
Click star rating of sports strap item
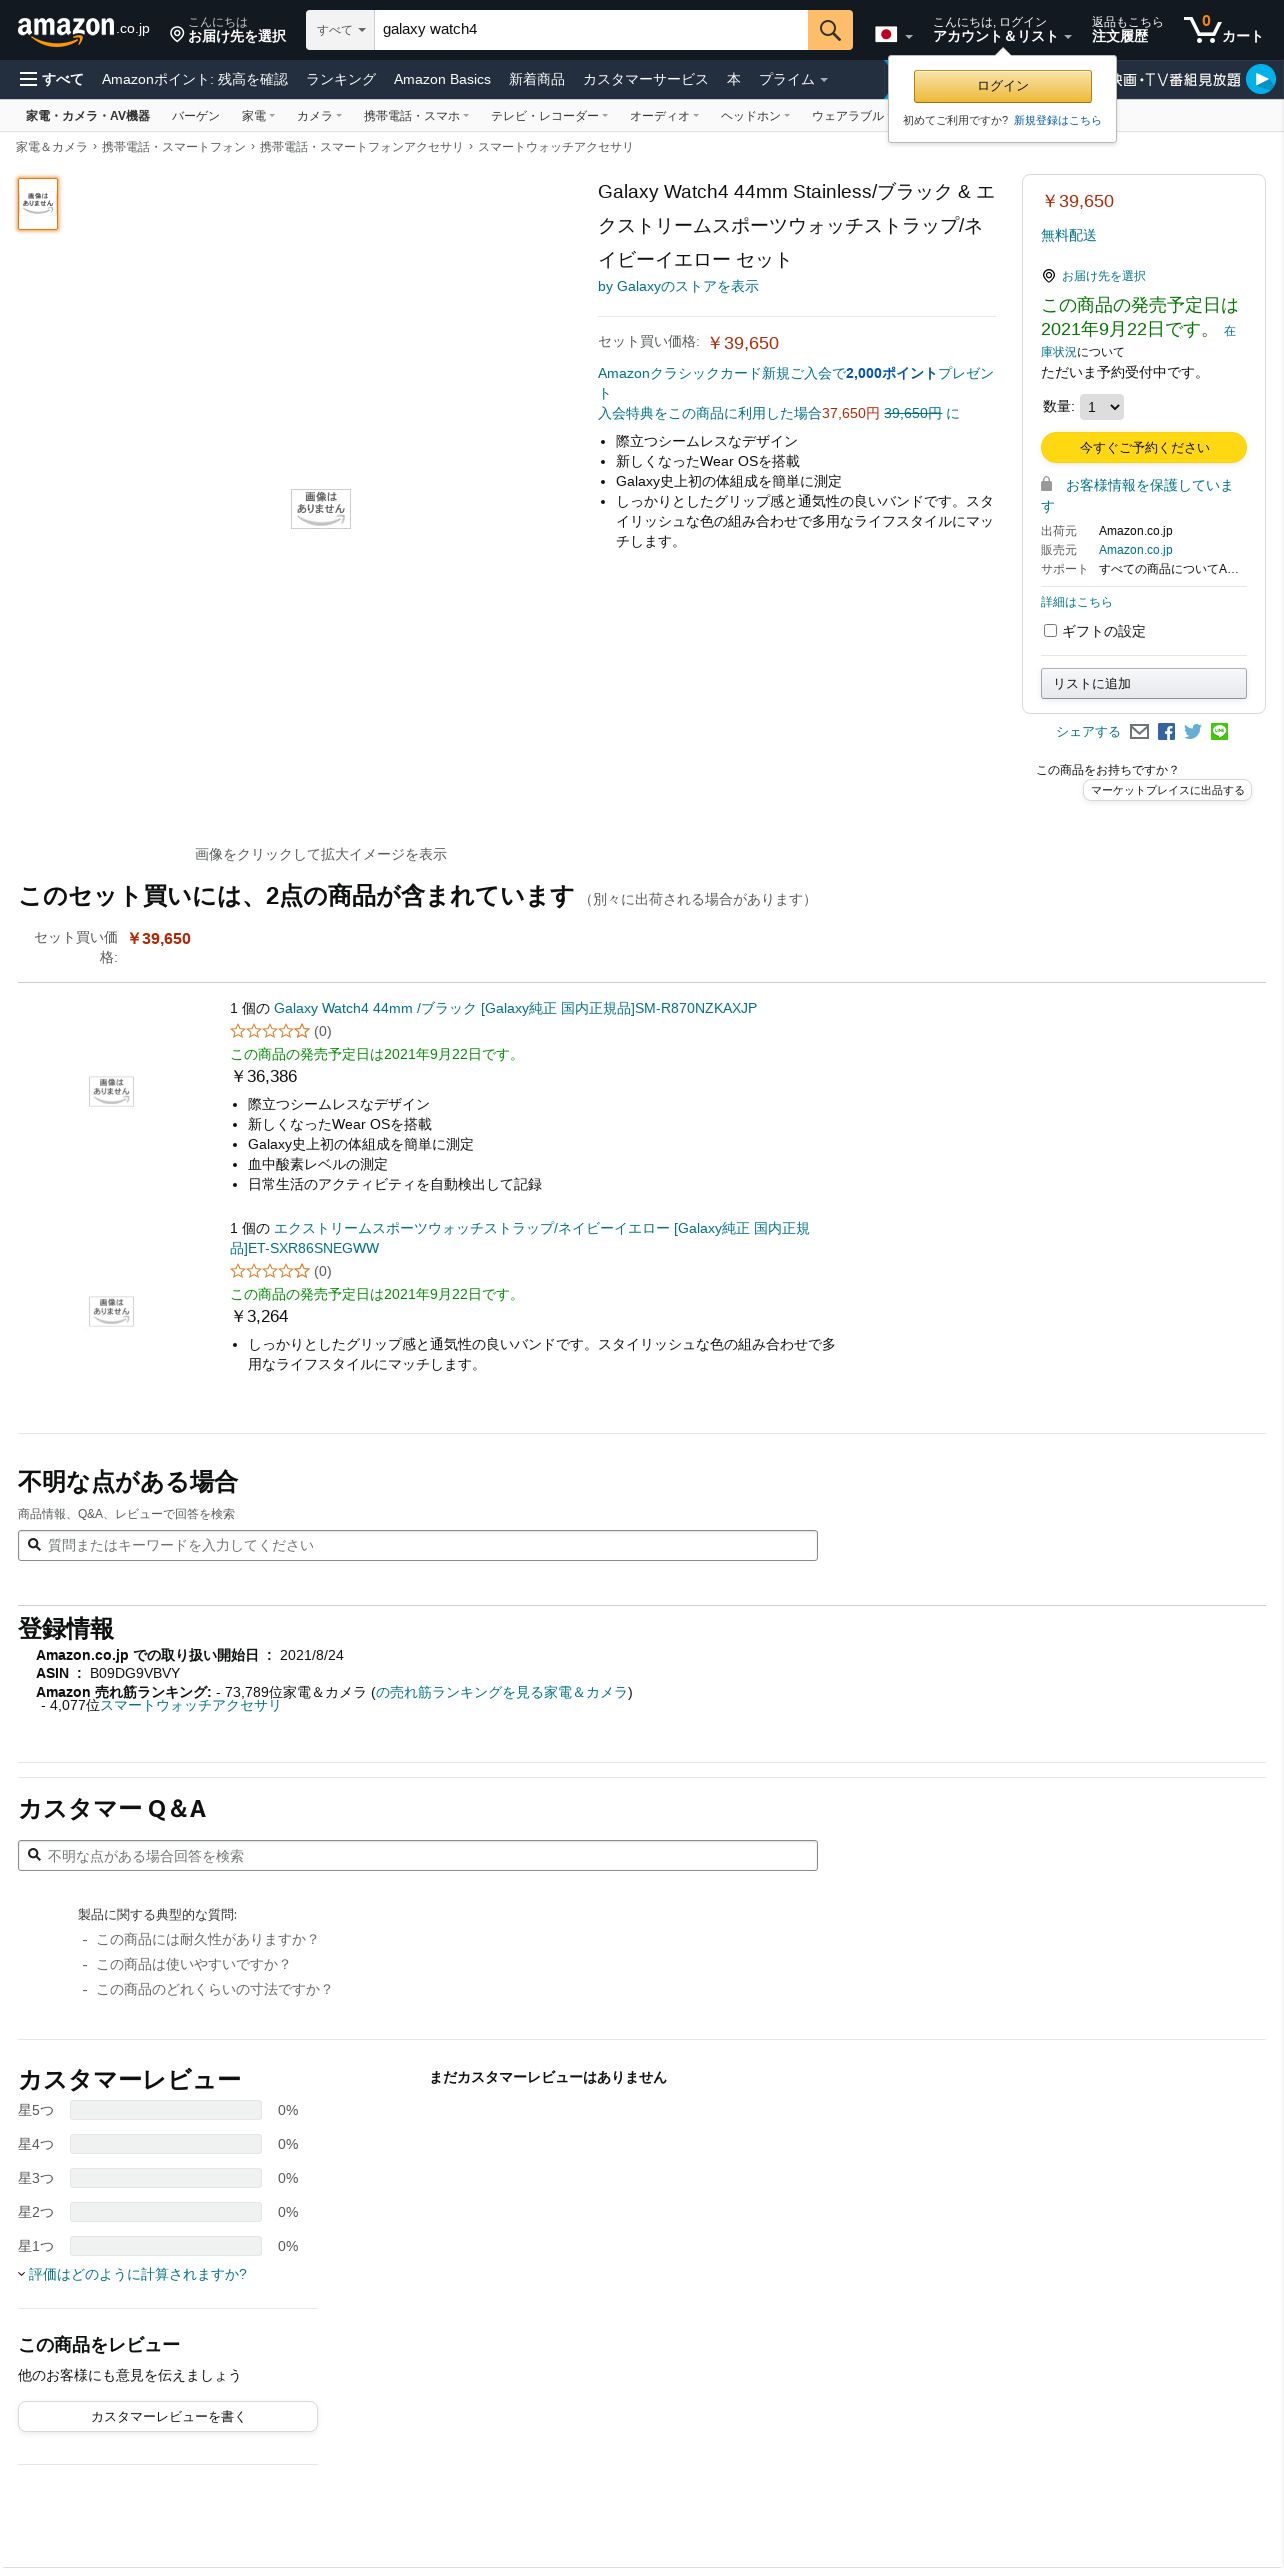click(x=270, y=1271)
